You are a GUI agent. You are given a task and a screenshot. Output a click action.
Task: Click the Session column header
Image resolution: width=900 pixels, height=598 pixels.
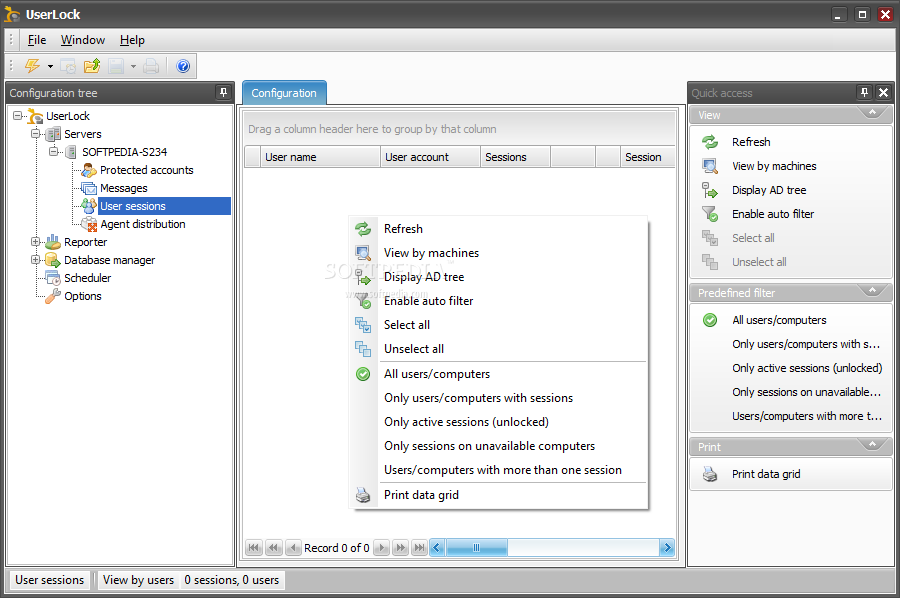647,157
